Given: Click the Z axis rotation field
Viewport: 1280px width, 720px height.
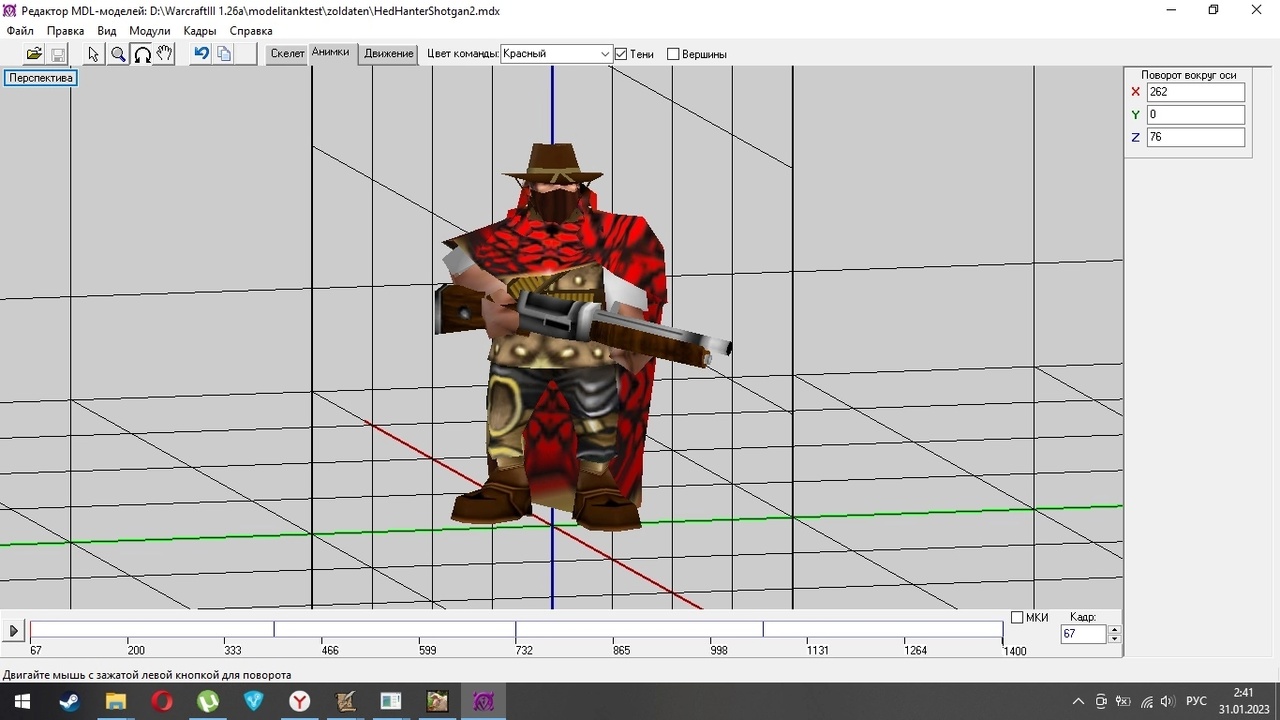Looking at the screenshot, I should [x=1196, y=137].
